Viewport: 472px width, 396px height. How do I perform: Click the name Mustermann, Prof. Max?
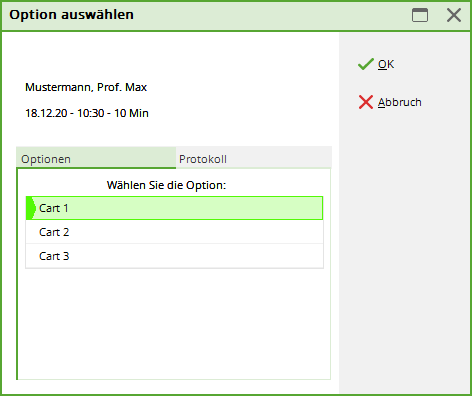coord(86,87)
